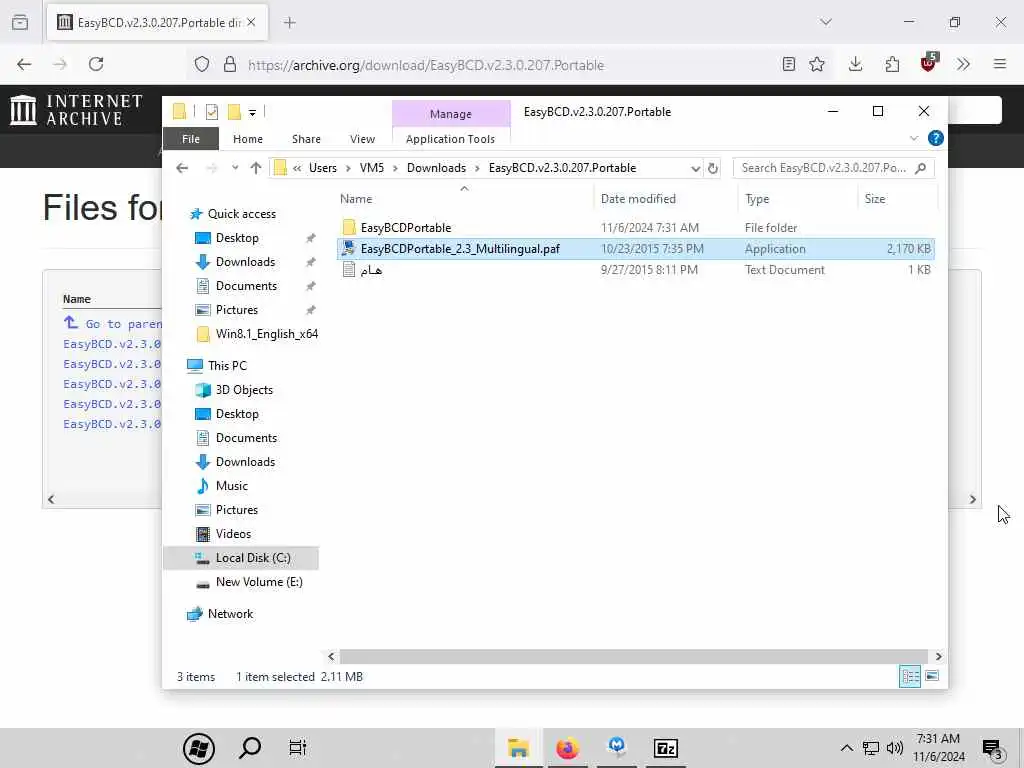Open Application Tools ribbon tab
This screenshot has height=768, width=1024.
tap(451, 139)
